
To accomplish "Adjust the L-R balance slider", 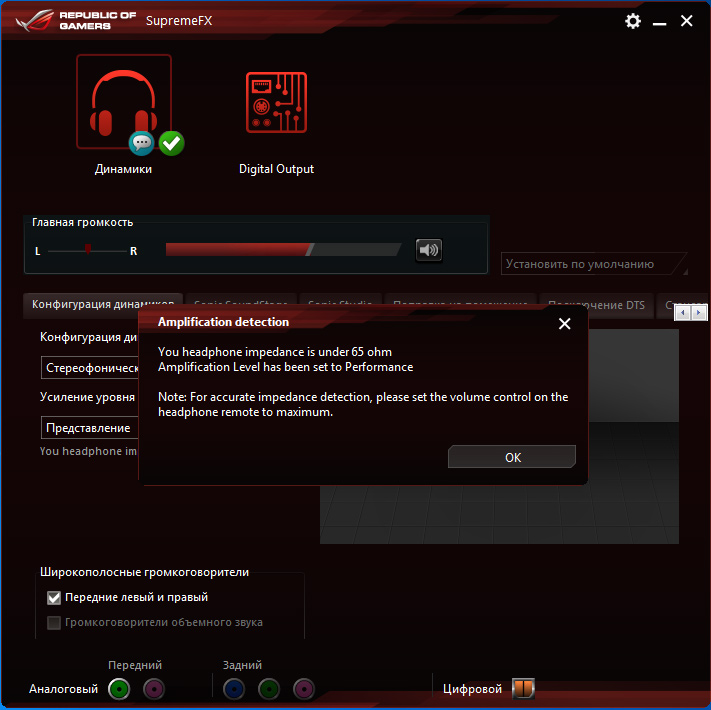I will tap(88, 250).
